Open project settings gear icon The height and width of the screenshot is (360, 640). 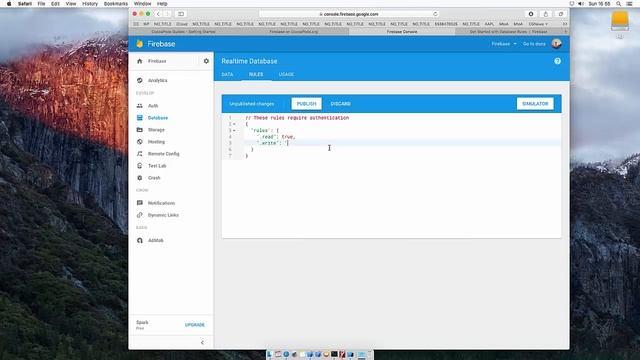pos(206,61)
